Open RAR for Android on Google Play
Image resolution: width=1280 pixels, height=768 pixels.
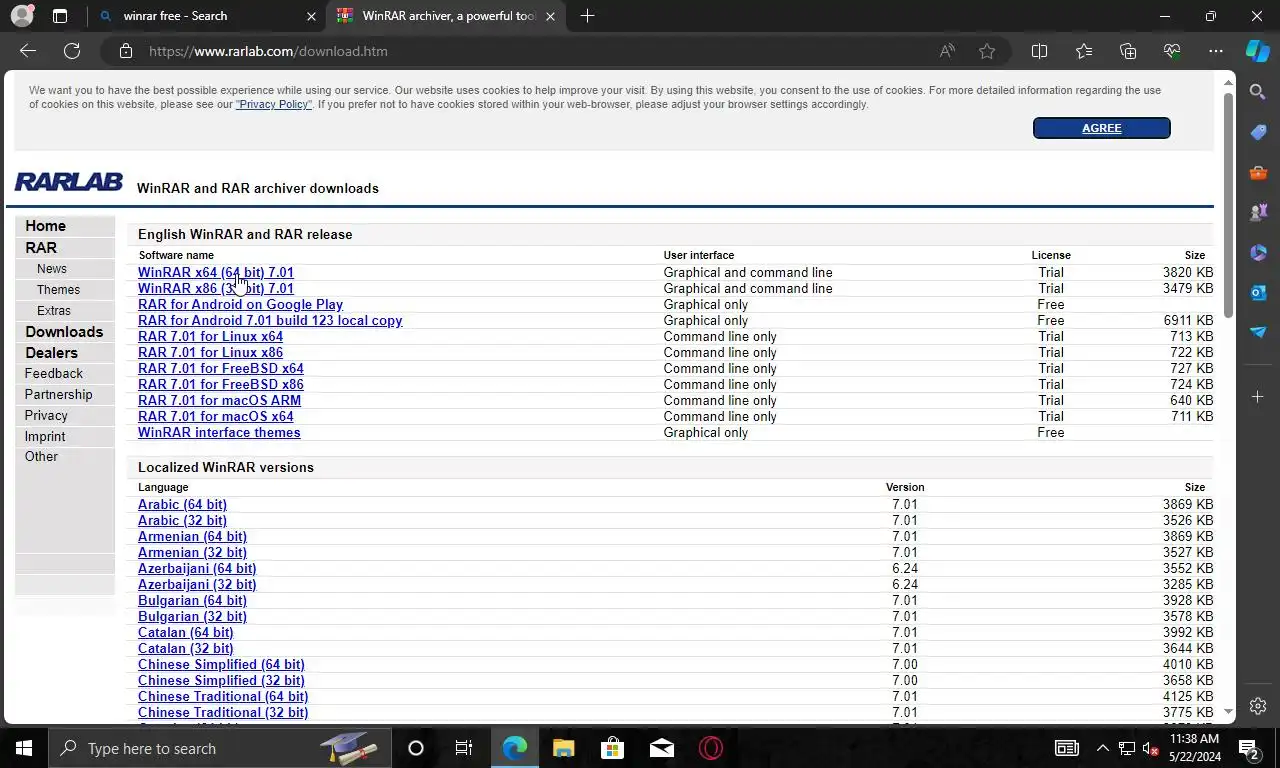click(240, 304)
